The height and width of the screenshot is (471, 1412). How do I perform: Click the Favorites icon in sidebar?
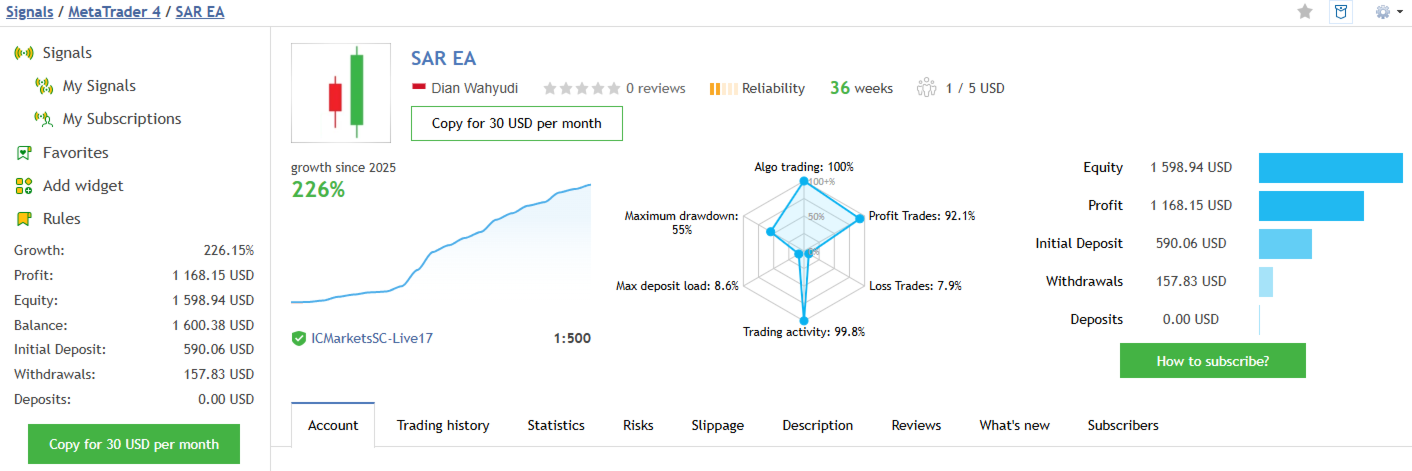[24, 153]
